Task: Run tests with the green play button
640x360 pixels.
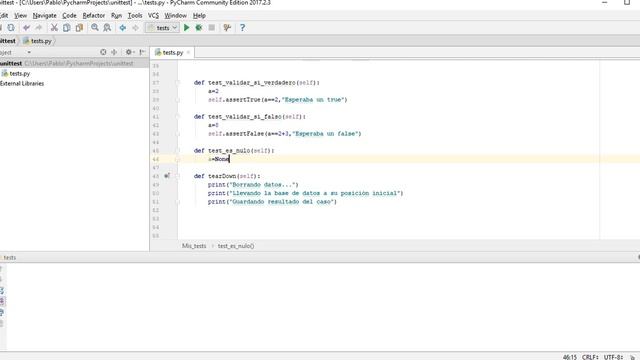Action: coord(187,28)
